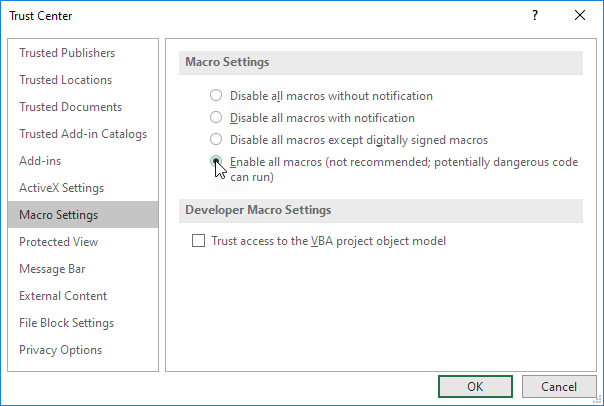Switch to Trusted Locations section
This screenshot has width=604, height=406.
(65, 80)
